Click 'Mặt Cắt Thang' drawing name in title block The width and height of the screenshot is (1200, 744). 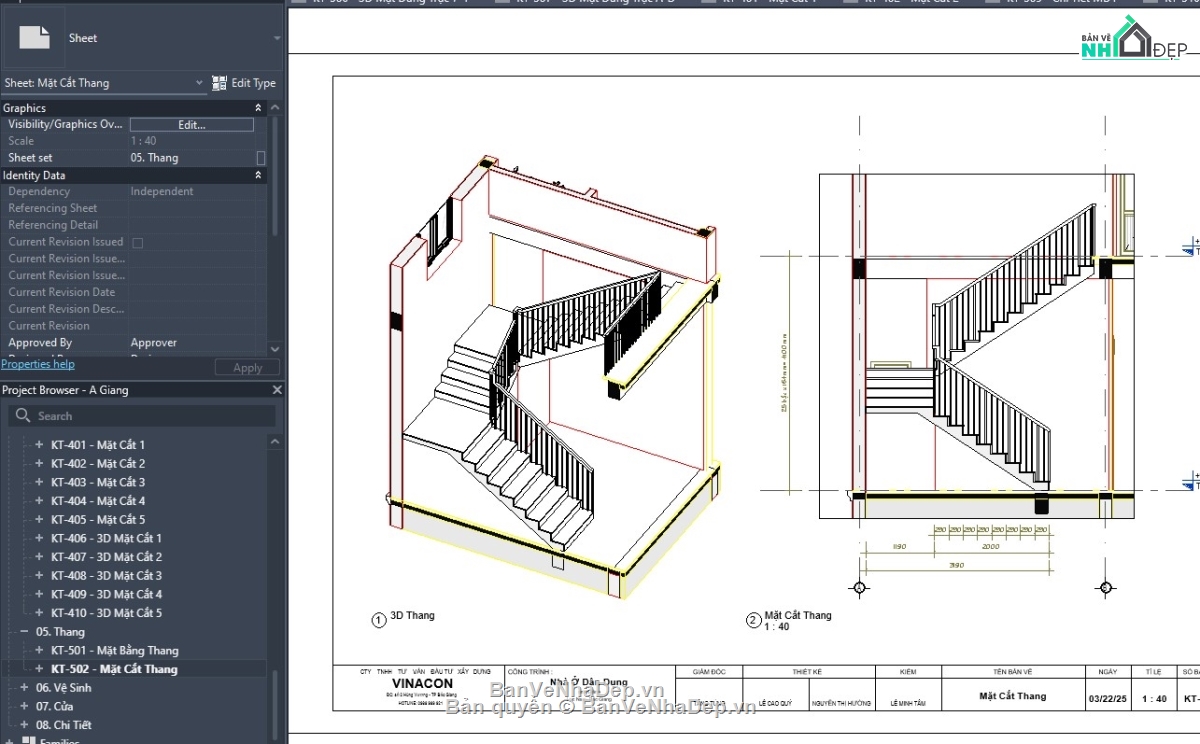coord(1012,695)
